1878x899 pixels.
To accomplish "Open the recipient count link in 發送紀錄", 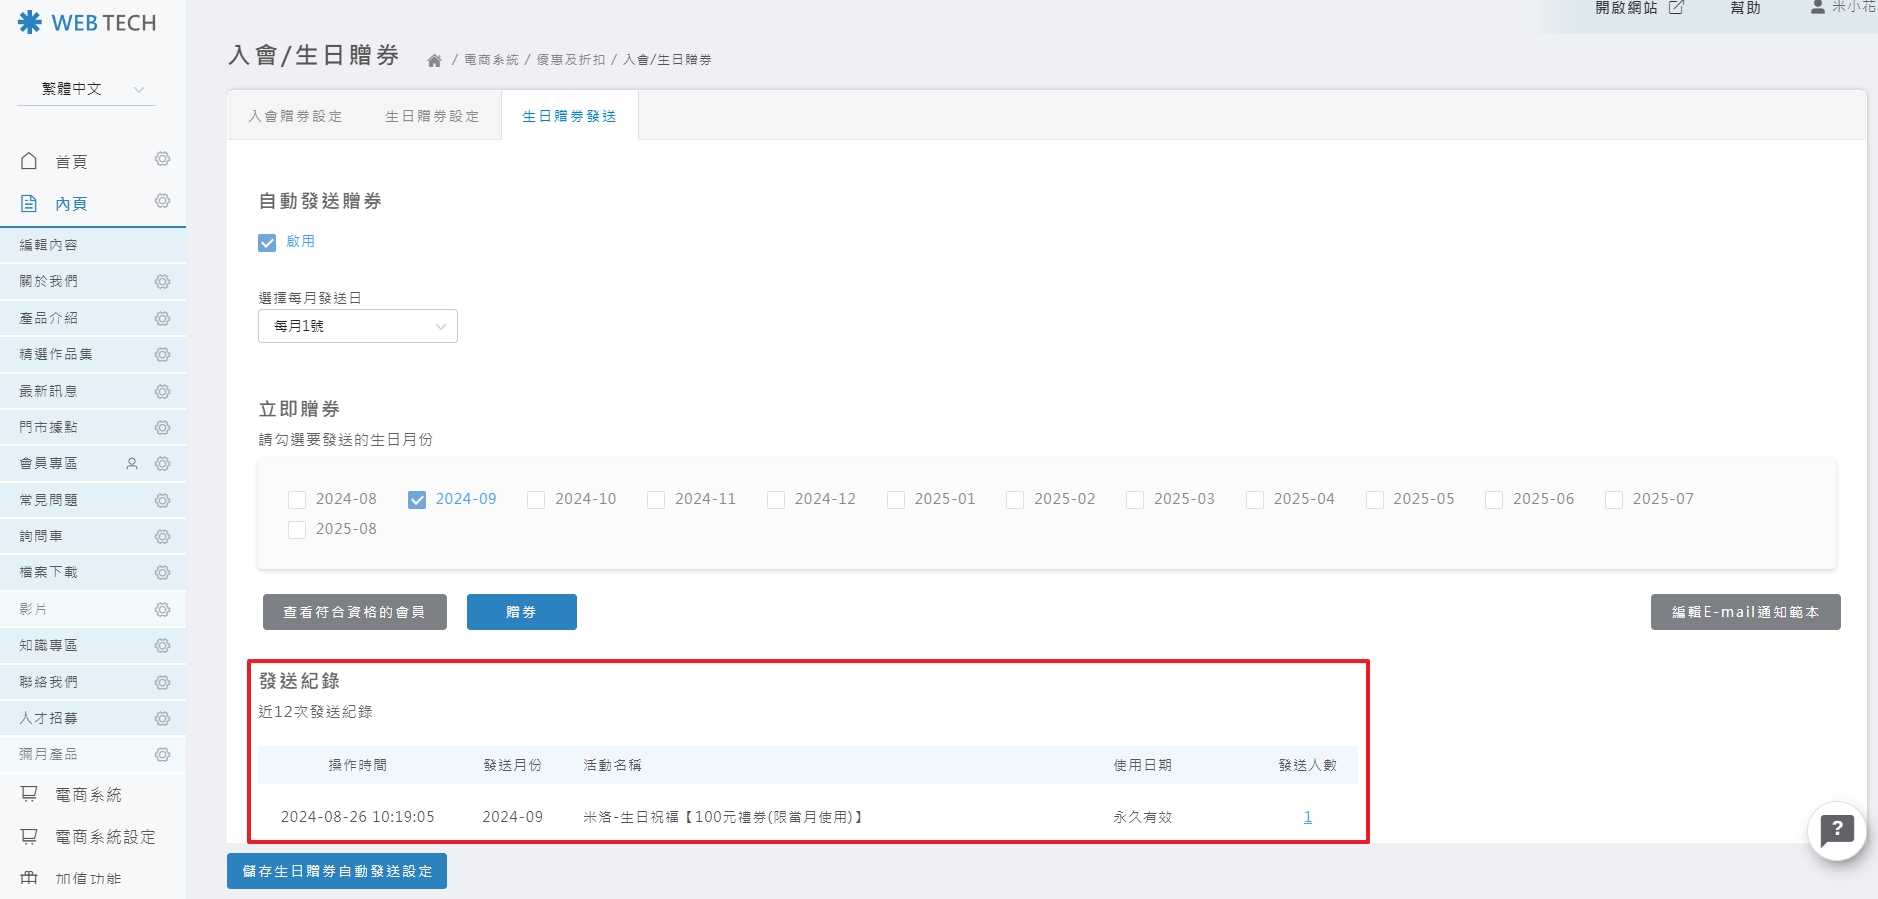I will click(x=1307, y=817).
